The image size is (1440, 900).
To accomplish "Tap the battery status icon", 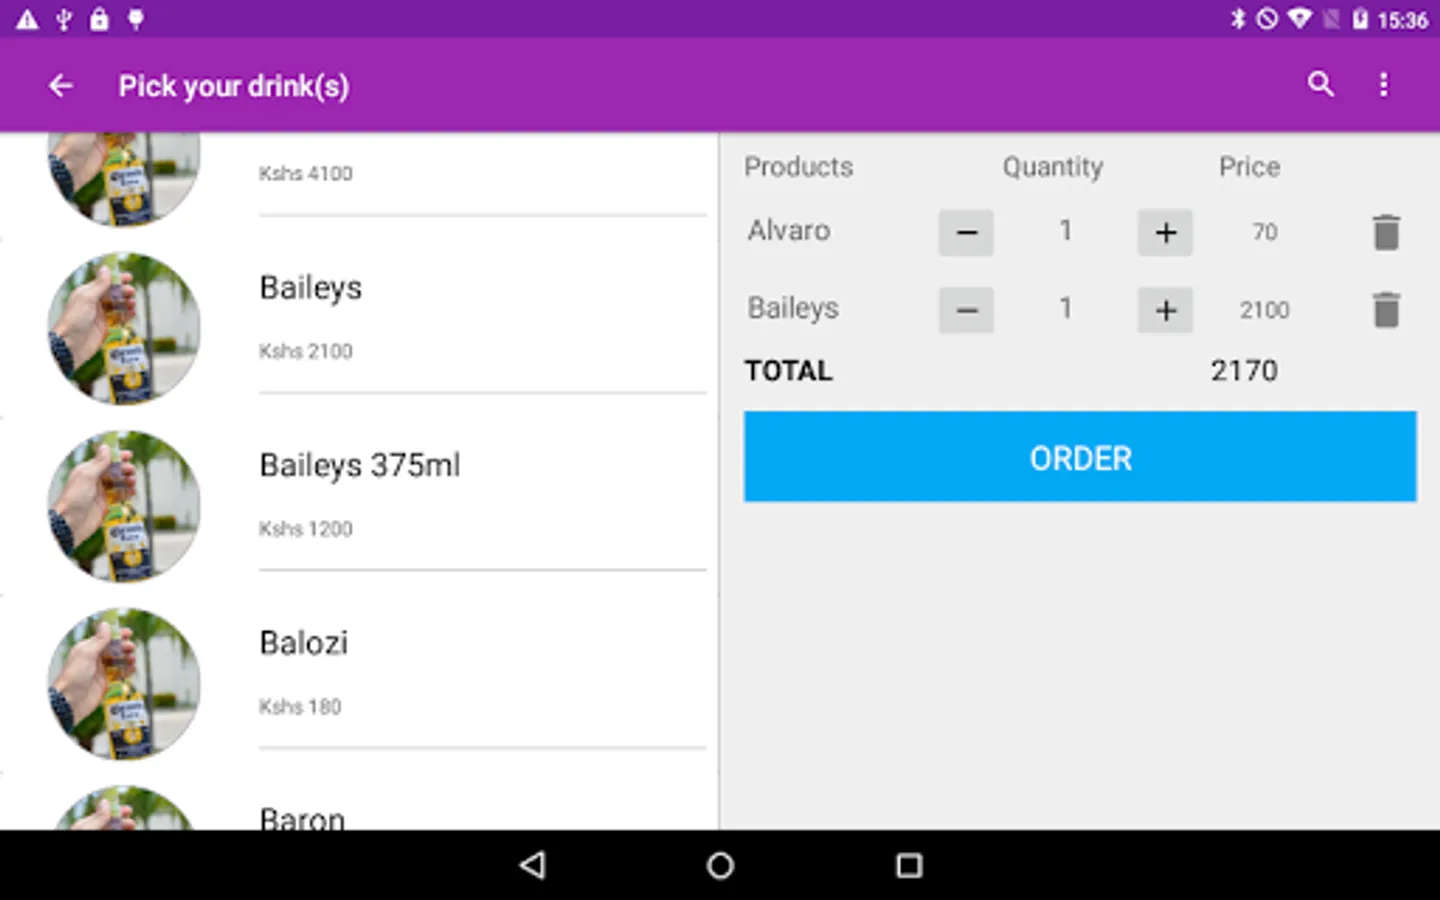I will [1360, 19].
